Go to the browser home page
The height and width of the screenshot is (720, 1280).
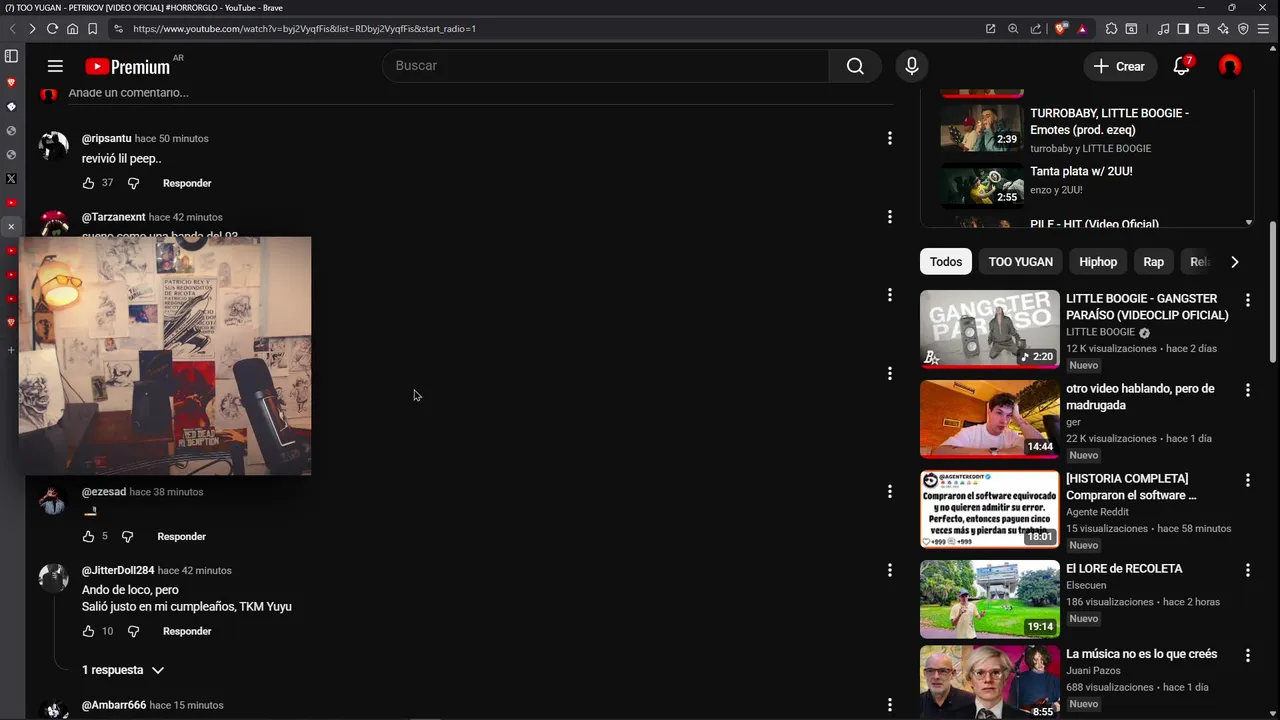point(72,29)
